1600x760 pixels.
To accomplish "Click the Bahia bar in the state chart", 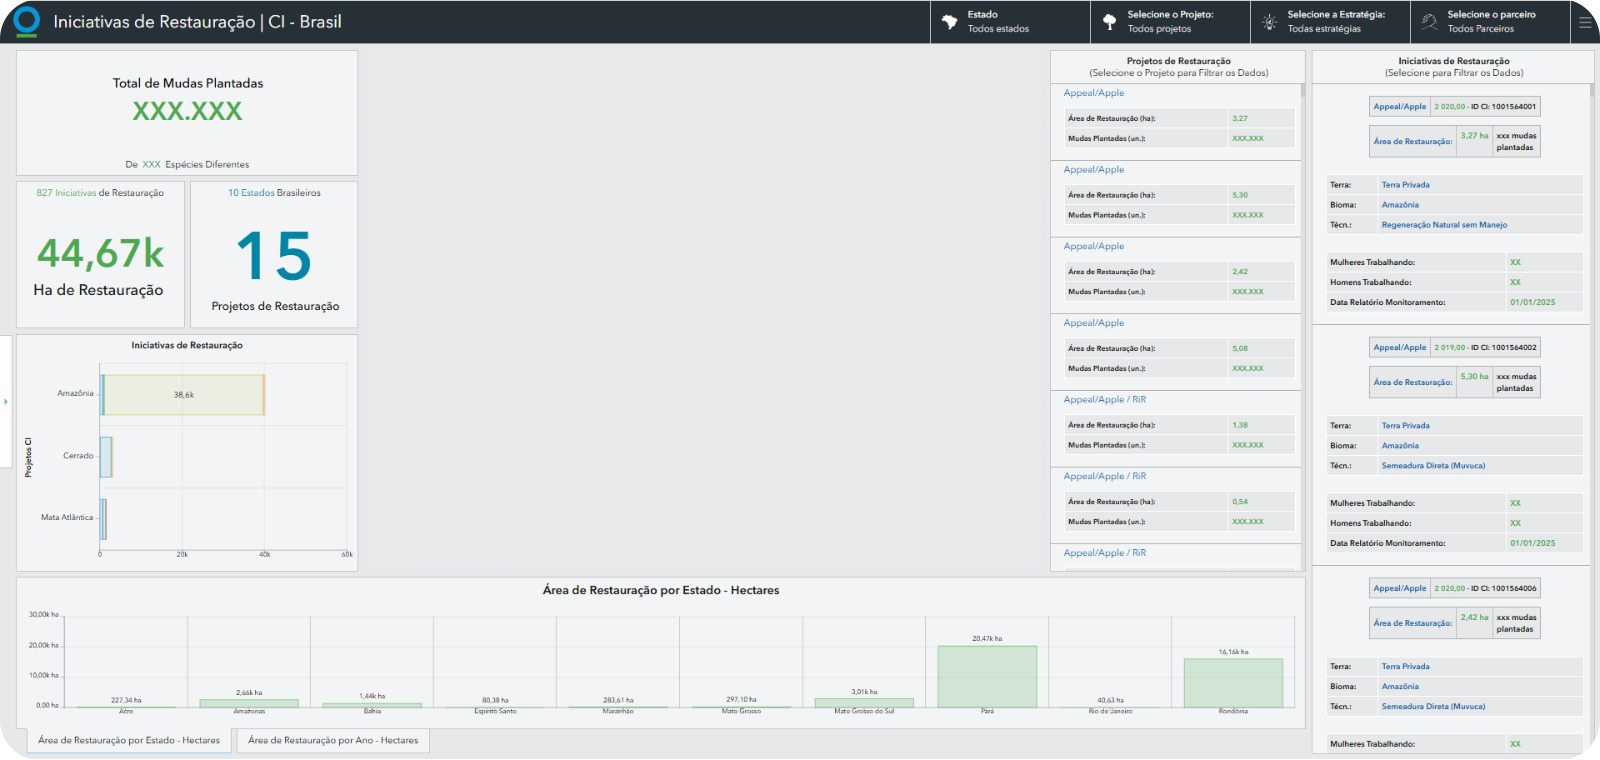I will [372, 706].
